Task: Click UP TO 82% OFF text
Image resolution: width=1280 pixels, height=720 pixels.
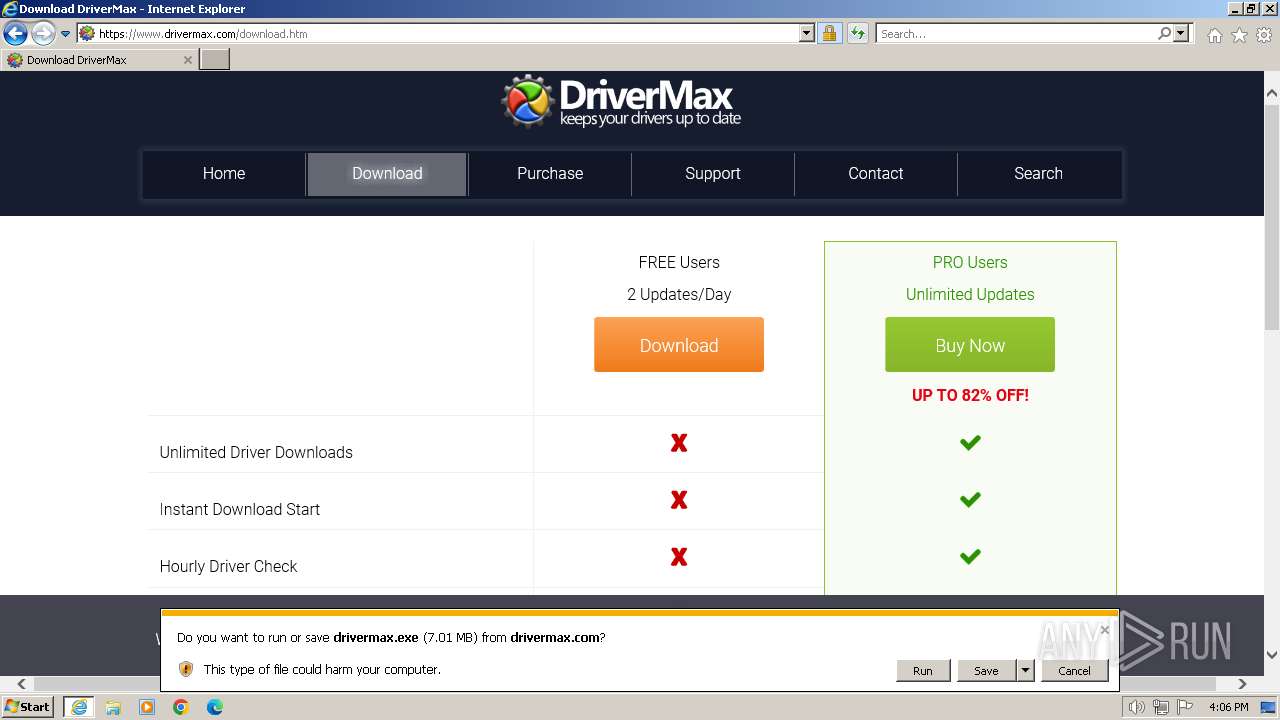Action: click(x=970, y=395)
